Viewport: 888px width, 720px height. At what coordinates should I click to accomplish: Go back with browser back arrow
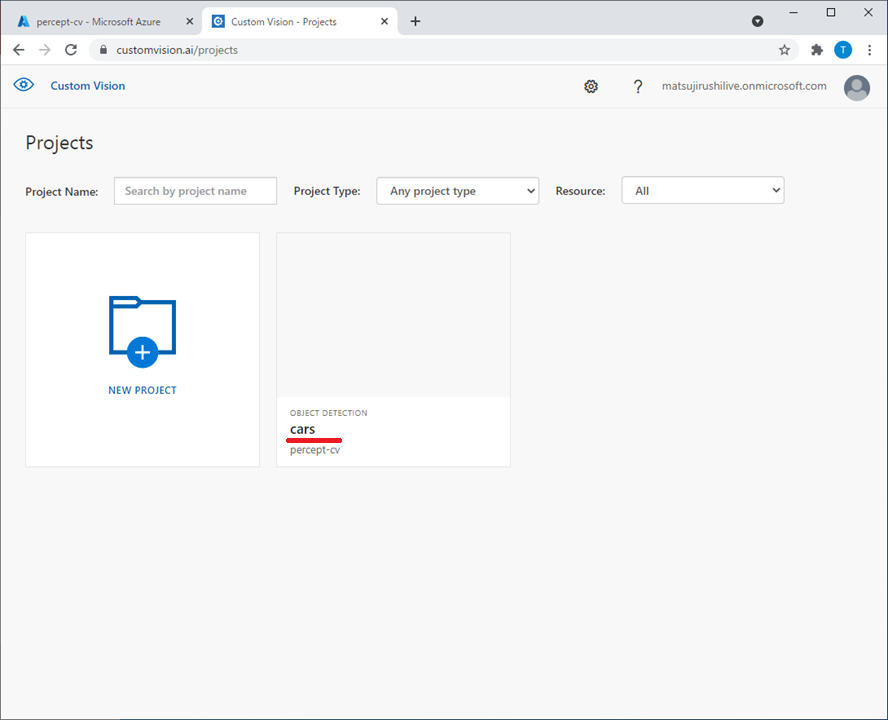pyautogui.click(x=19, y=50)
